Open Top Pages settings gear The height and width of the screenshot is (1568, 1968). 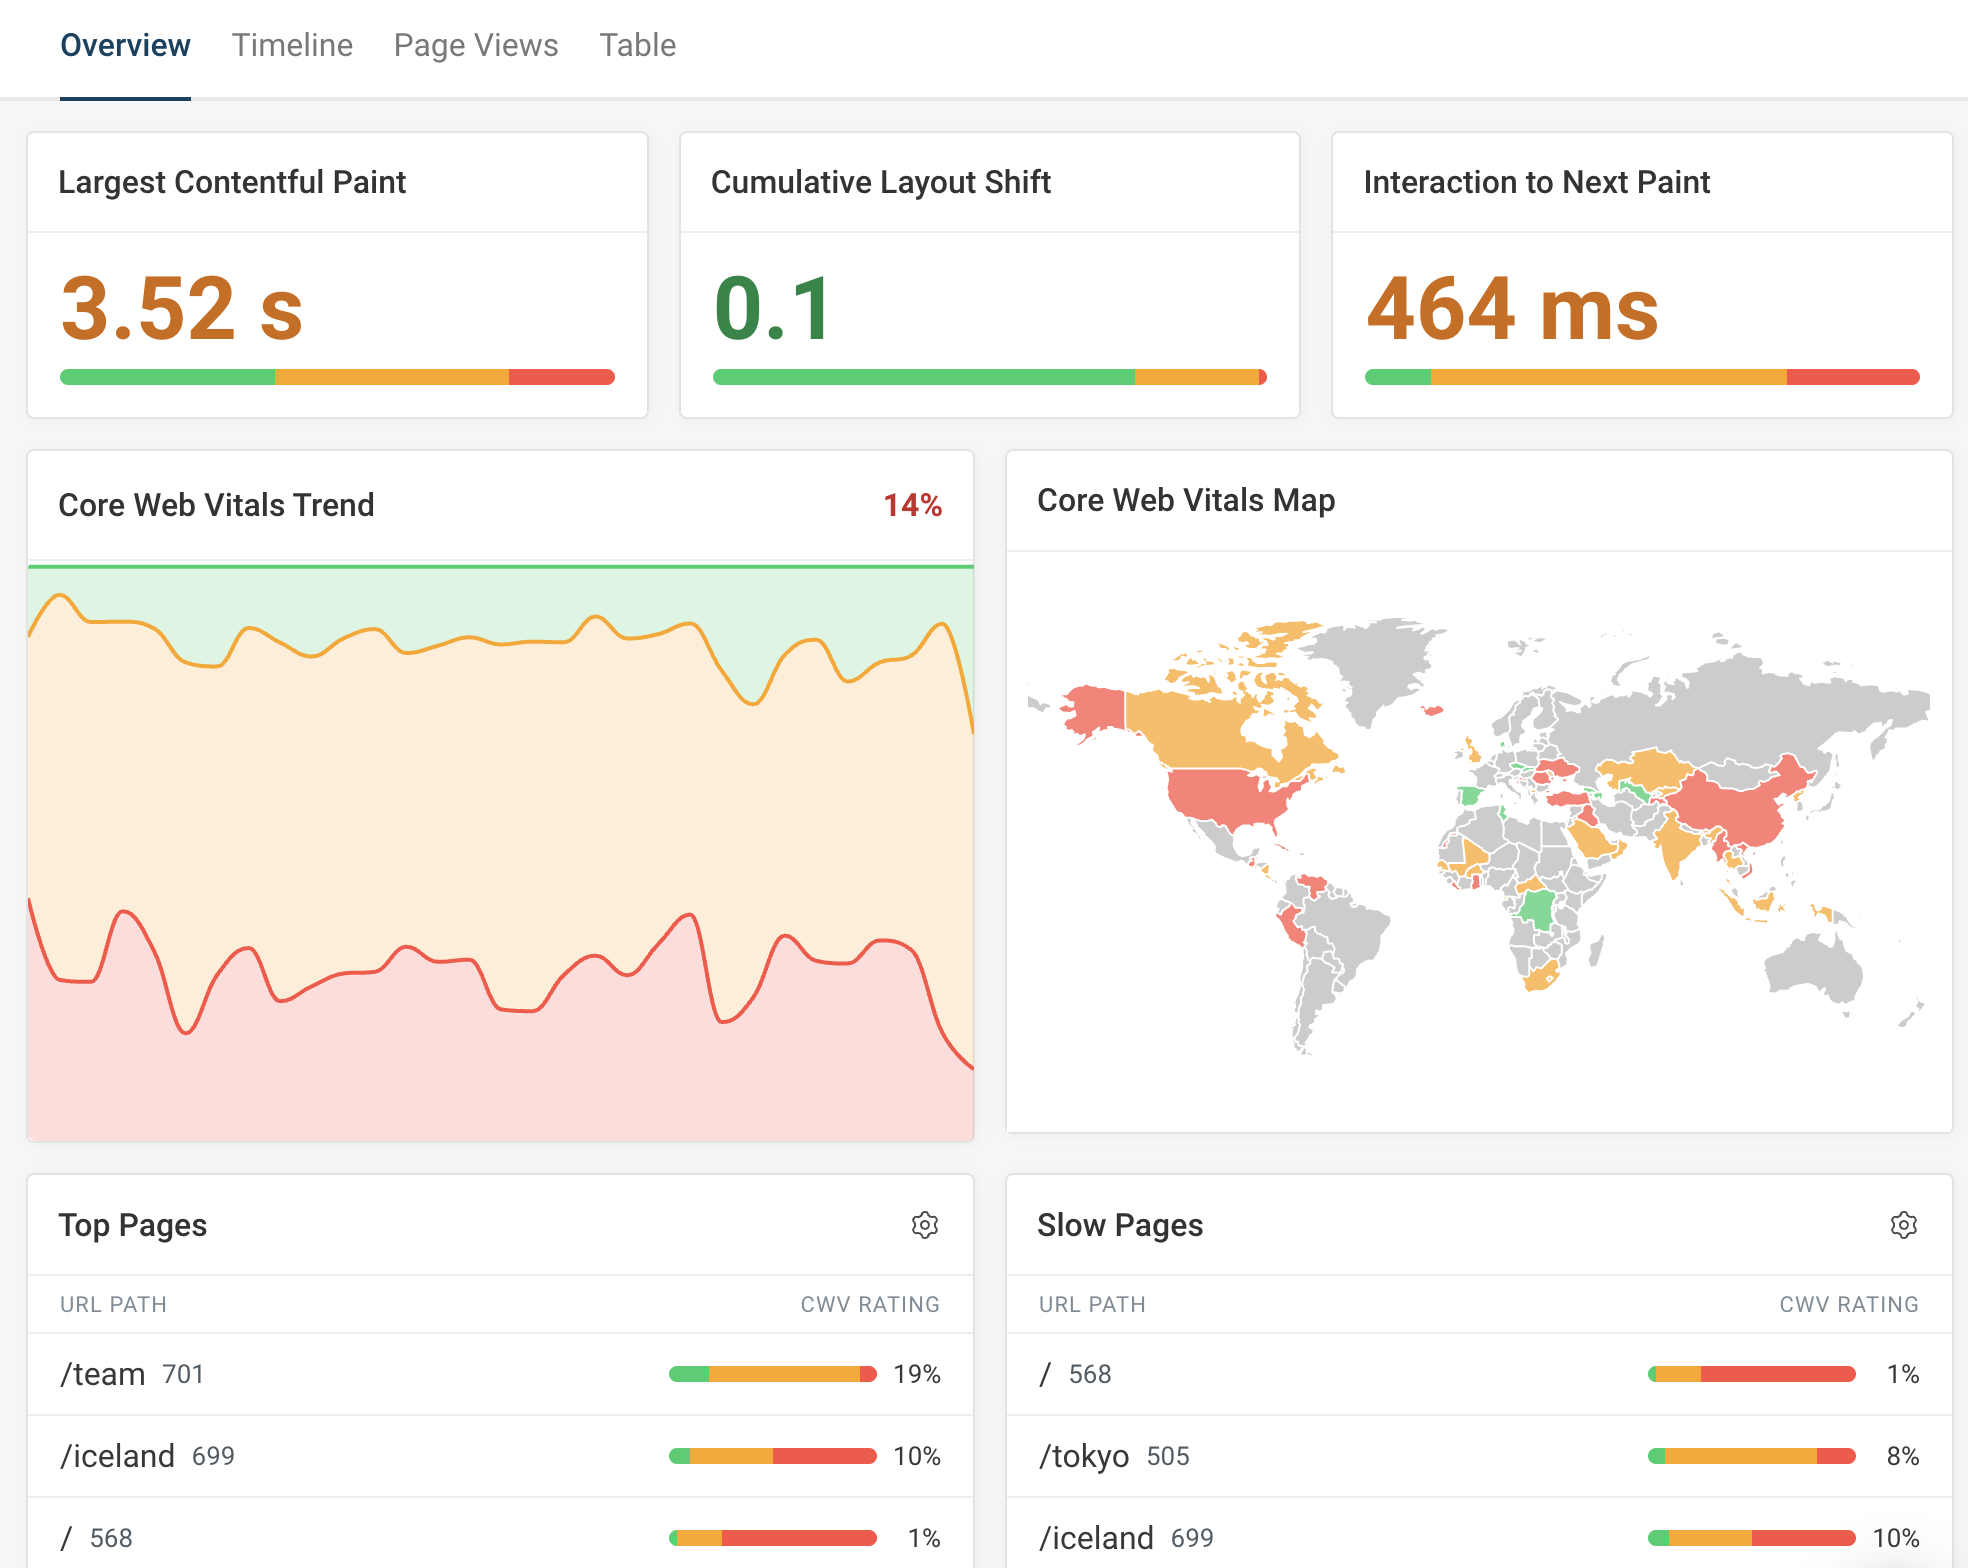pos(924,1225)
